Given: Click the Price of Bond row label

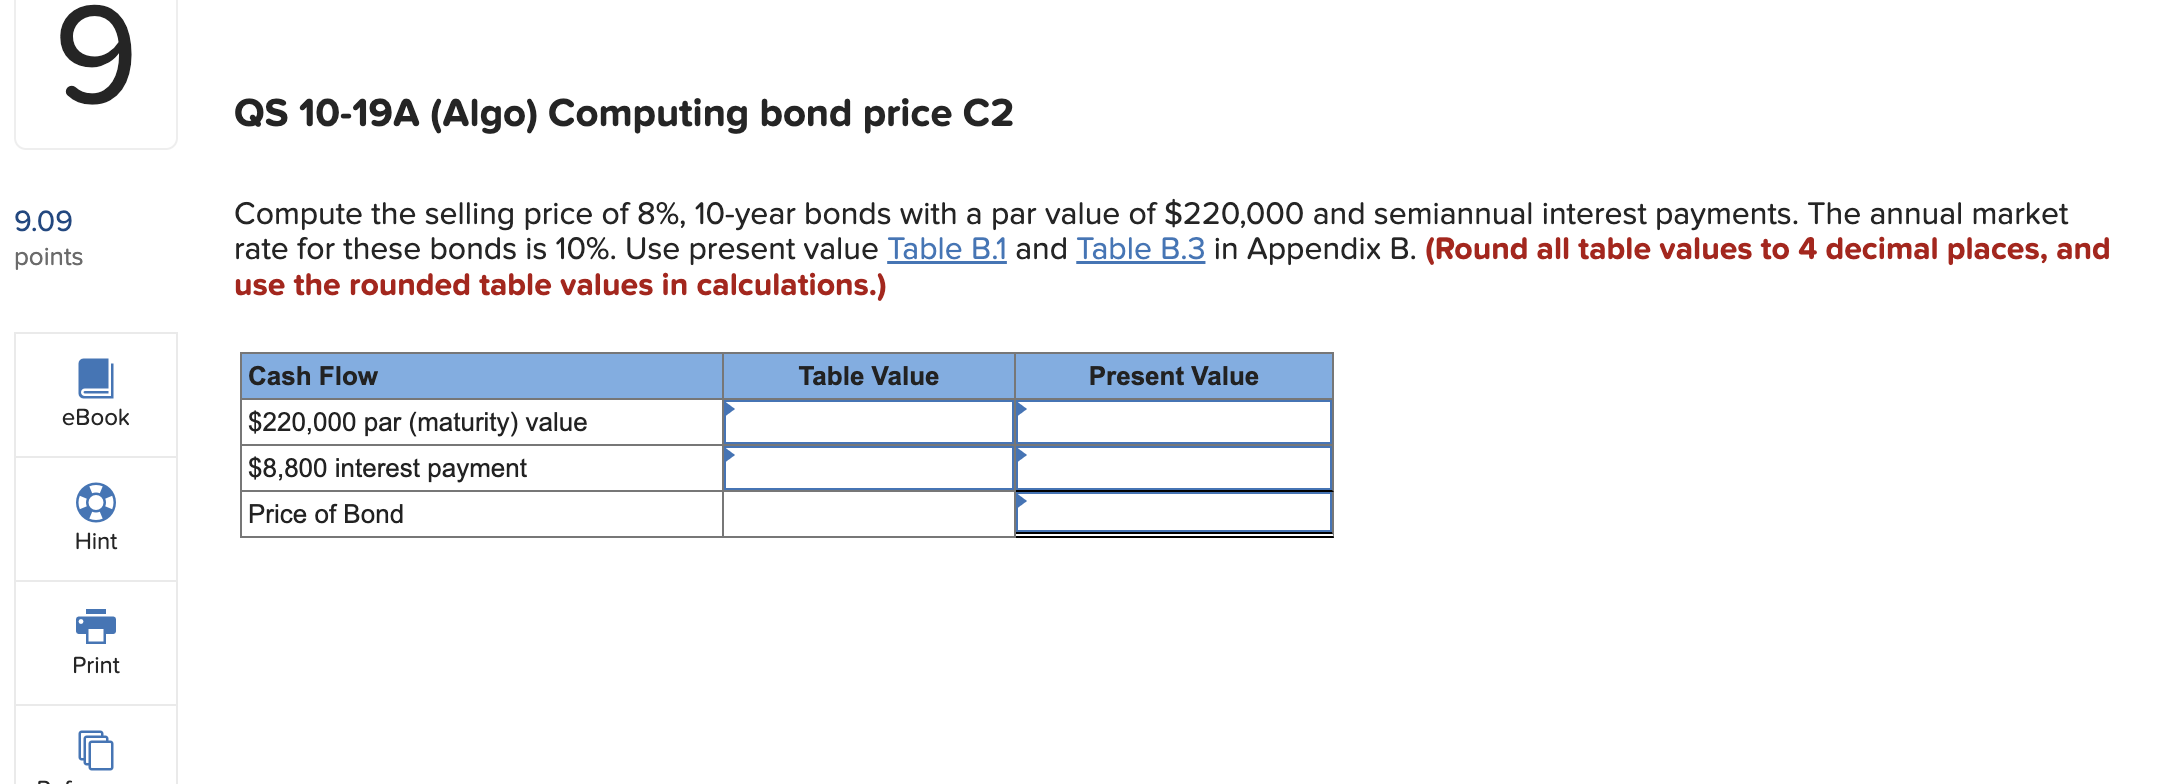Looking at the screenshot, I should click(326, 513).
